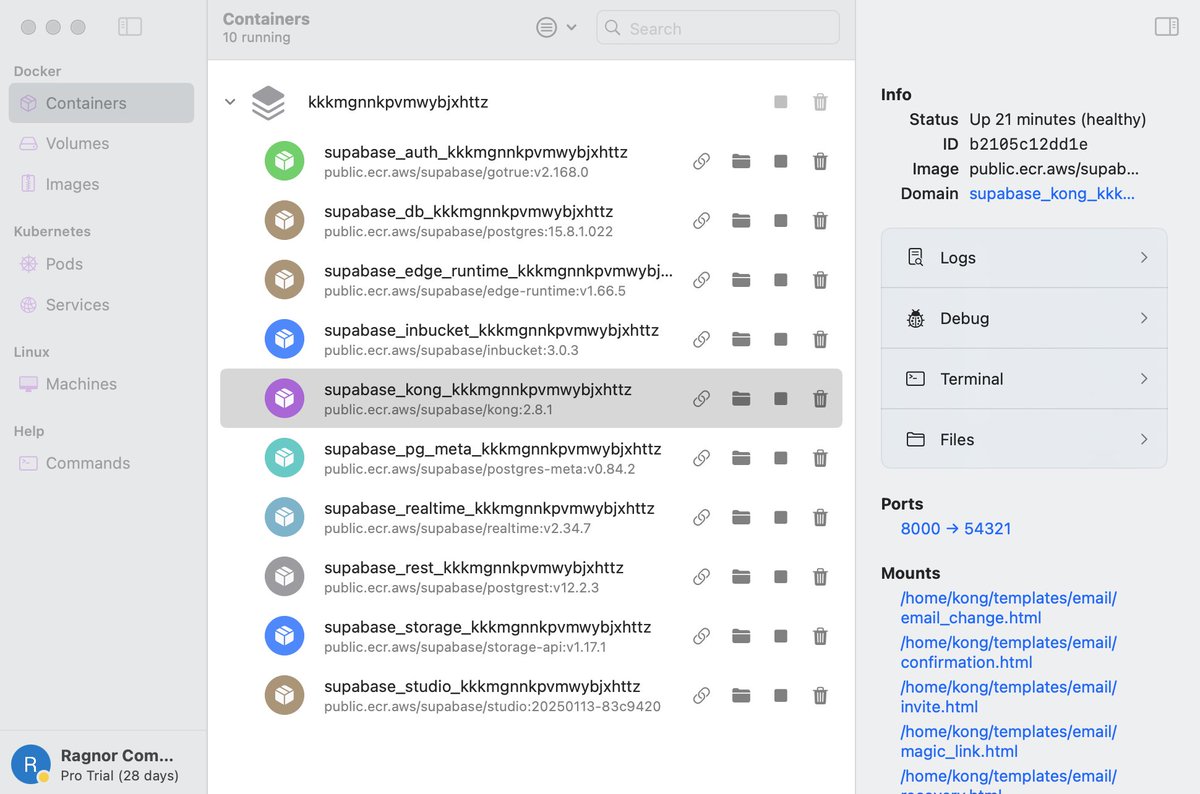Open invite.html mount link
Image resolution: width=1200 pixels, height=794 pixels.
pyautogui.click(x=1008, y=697)
